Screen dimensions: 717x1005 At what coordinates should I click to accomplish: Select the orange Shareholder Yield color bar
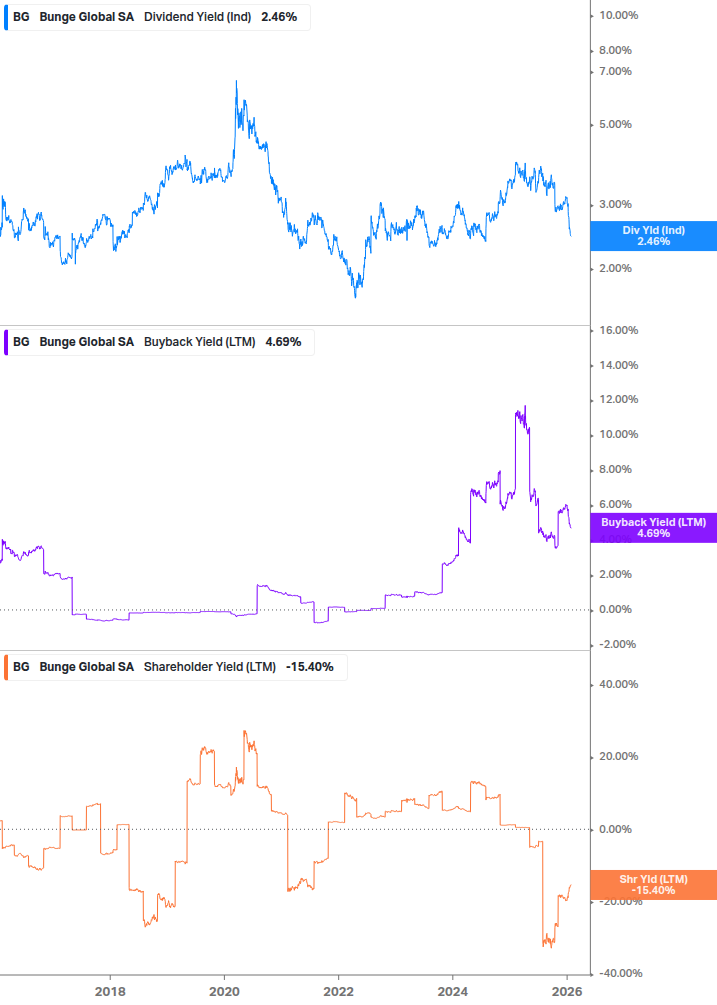coord(6,667)
